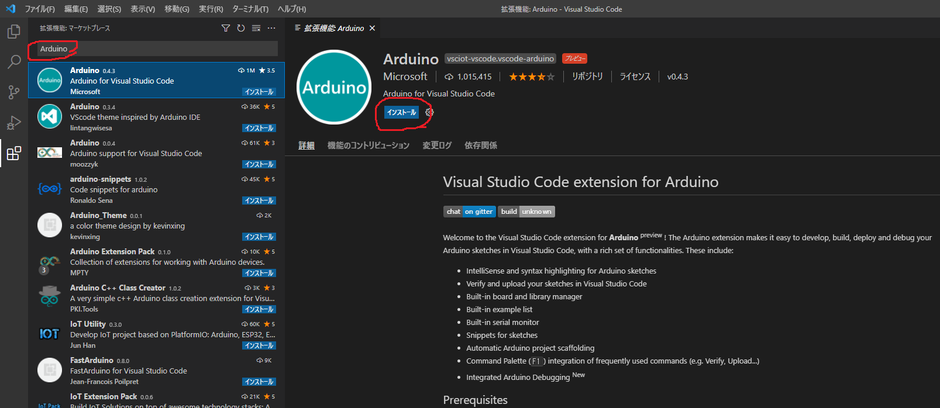
Task: Open the ライセンス link
Action: point(635,77)
